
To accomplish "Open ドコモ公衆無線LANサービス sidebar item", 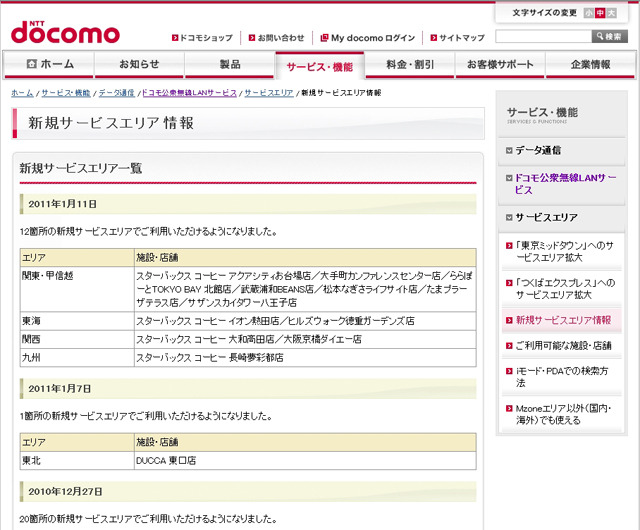I will click(565, 184).
